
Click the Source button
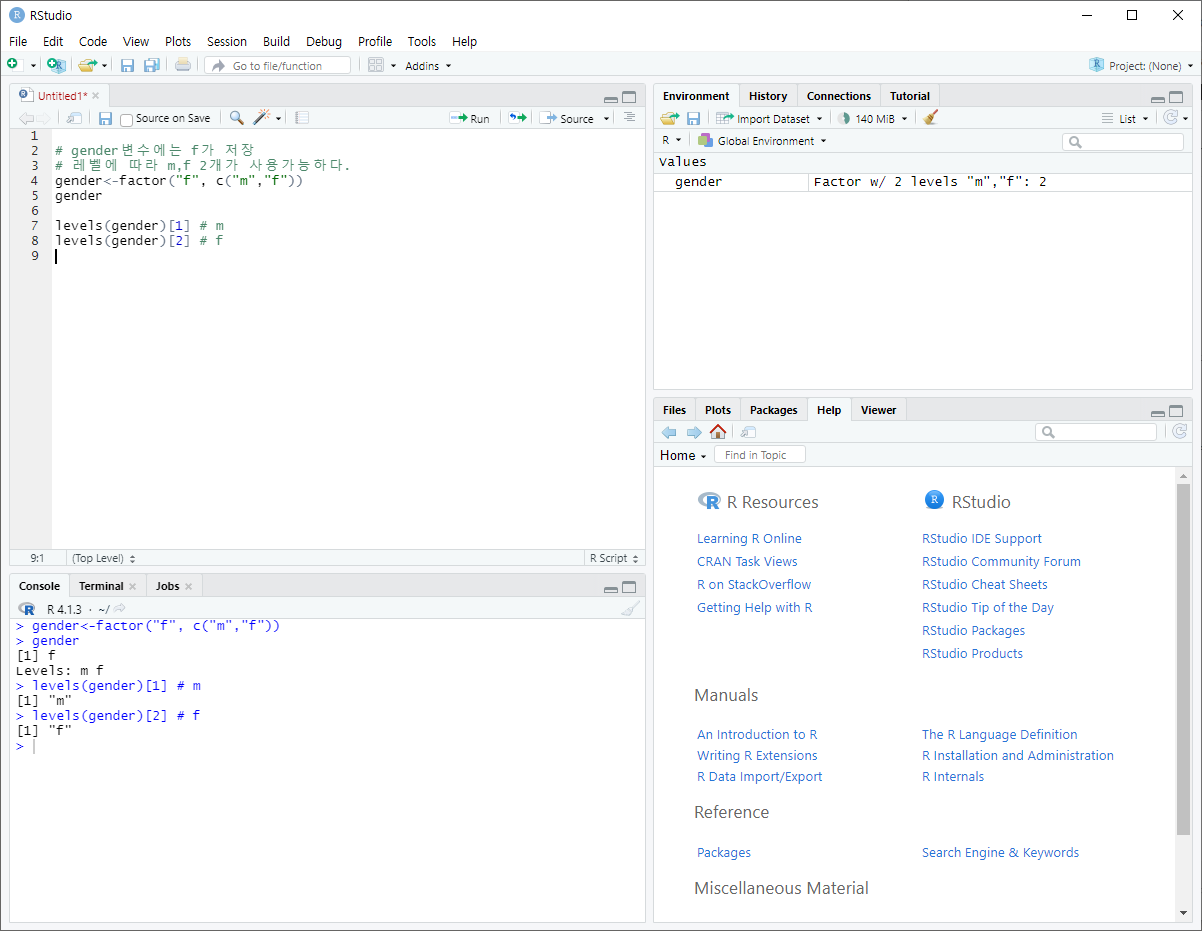point(568,118)
